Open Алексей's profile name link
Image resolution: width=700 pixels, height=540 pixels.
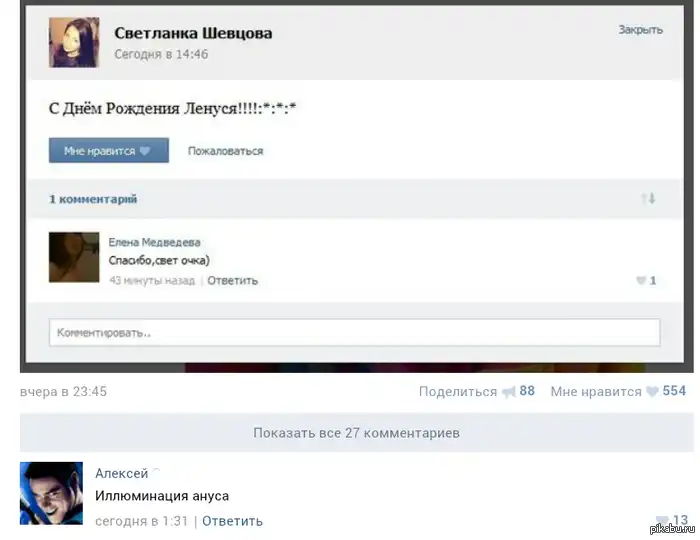click(121, 473)
